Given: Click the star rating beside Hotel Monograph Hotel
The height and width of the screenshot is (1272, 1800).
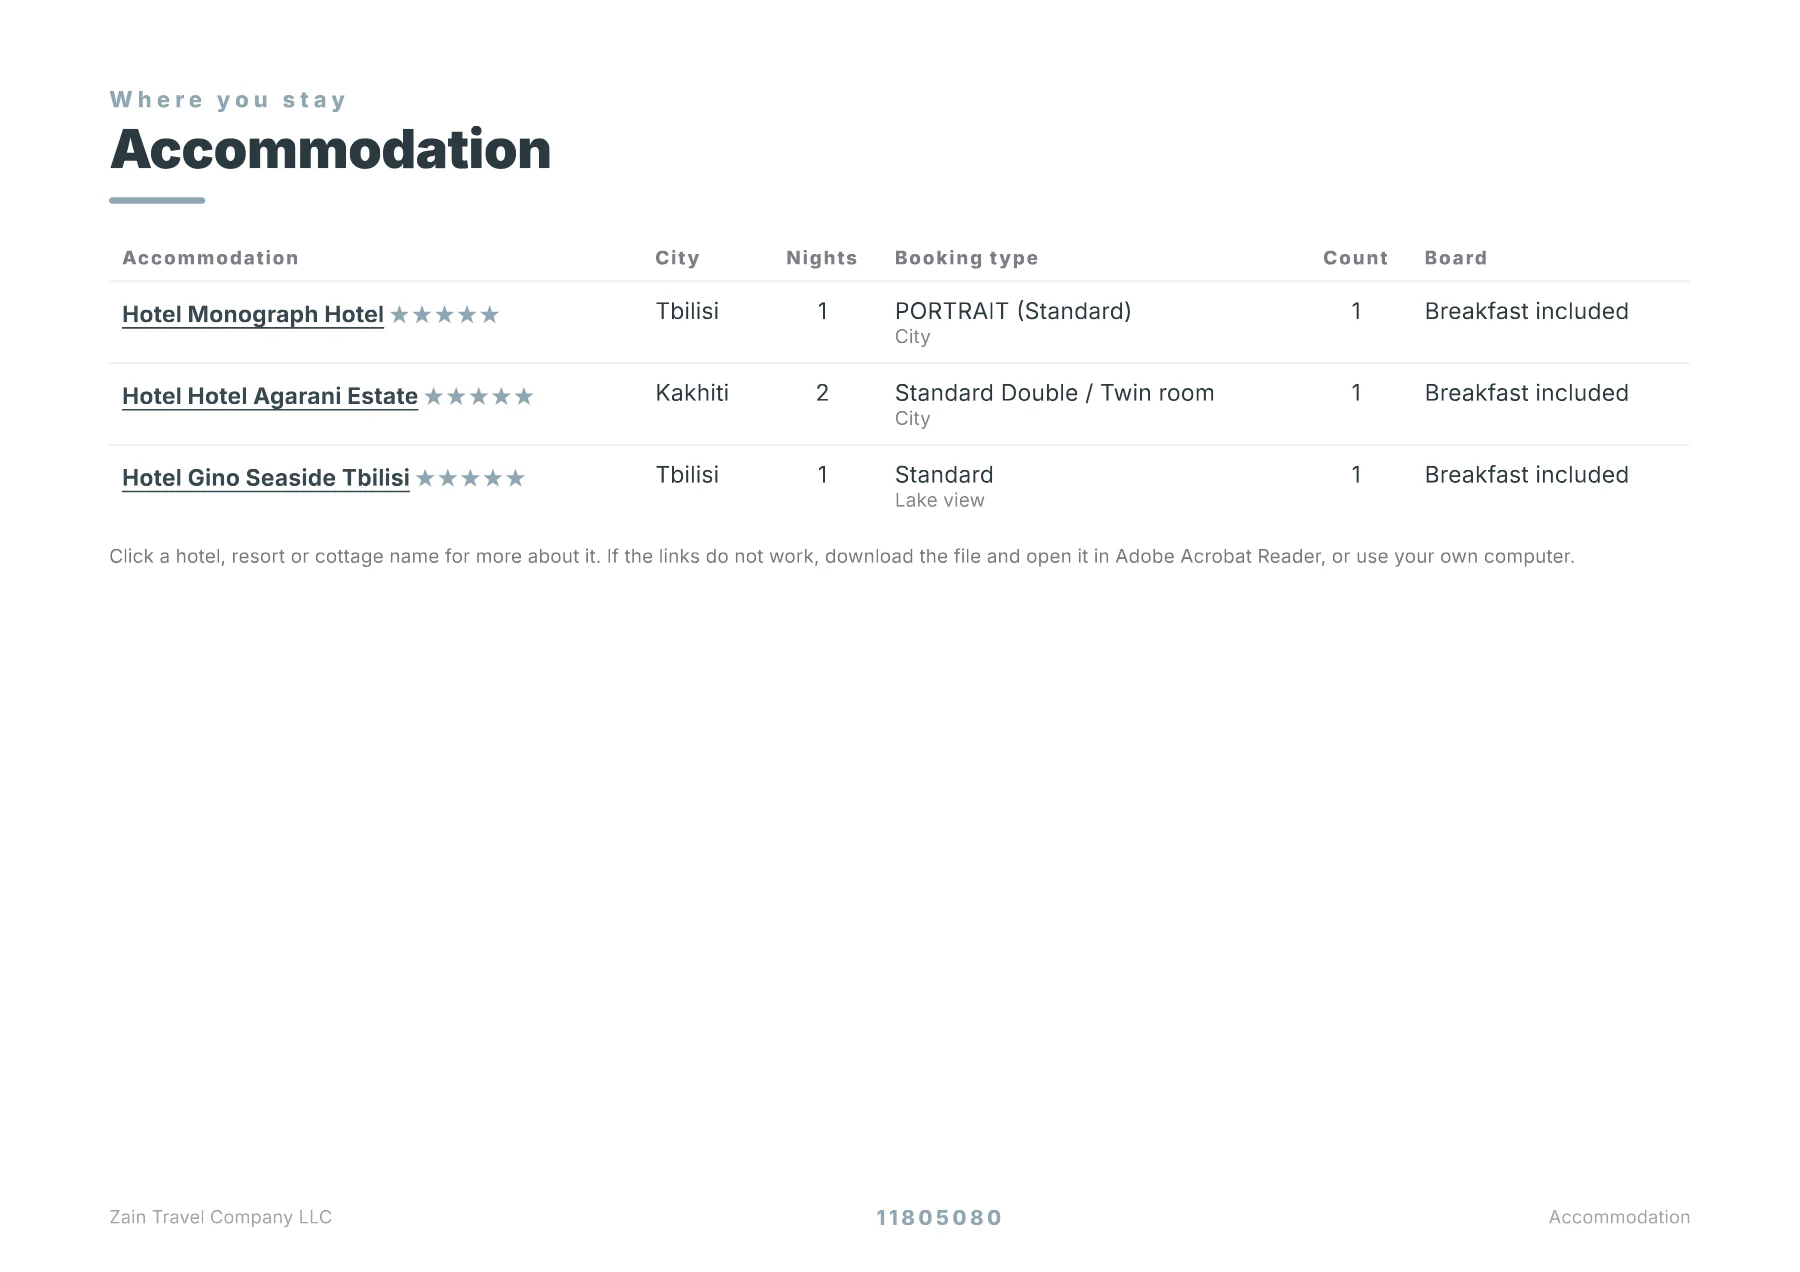Looking at the screenshot, I should 444,315.
